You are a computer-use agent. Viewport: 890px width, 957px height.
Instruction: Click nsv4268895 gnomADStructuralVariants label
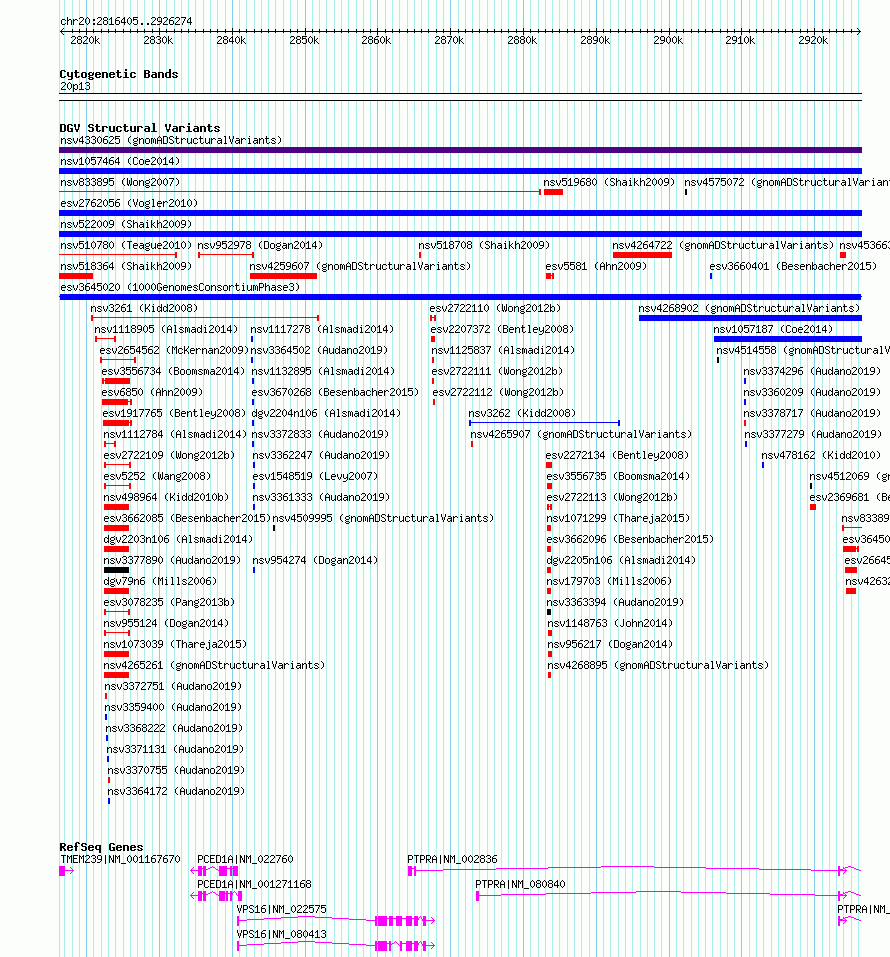pyautogui.click(x=658, y=665)
